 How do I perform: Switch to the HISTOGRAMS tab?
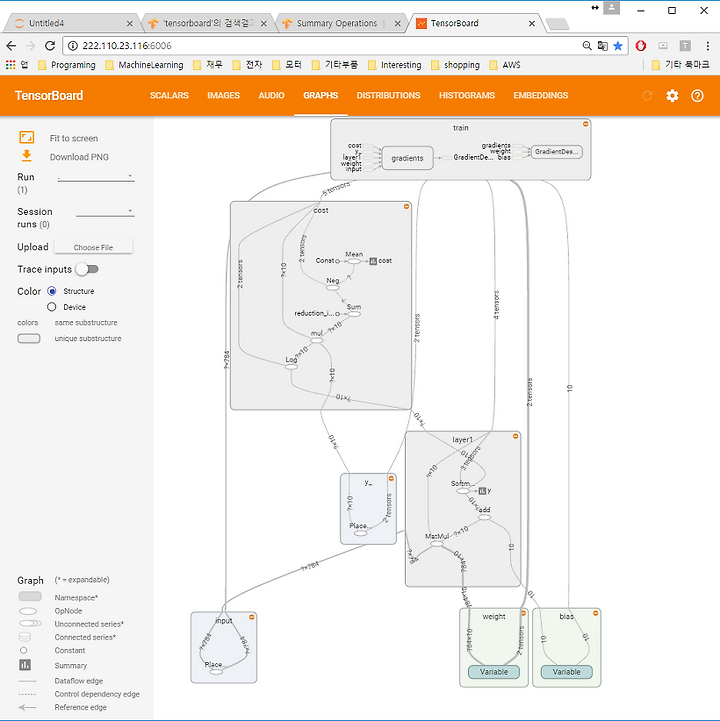click(x=467, y=95)
